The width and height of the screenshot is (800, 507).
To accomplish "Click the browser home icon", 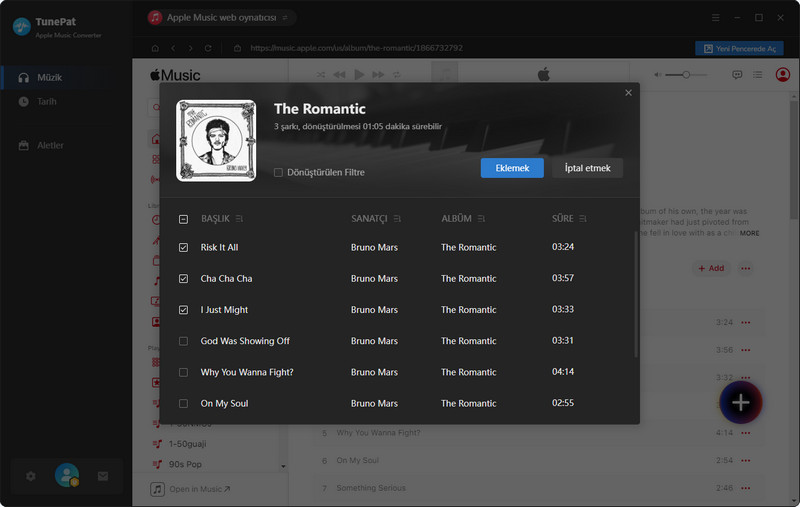I will tap(155, 48).
